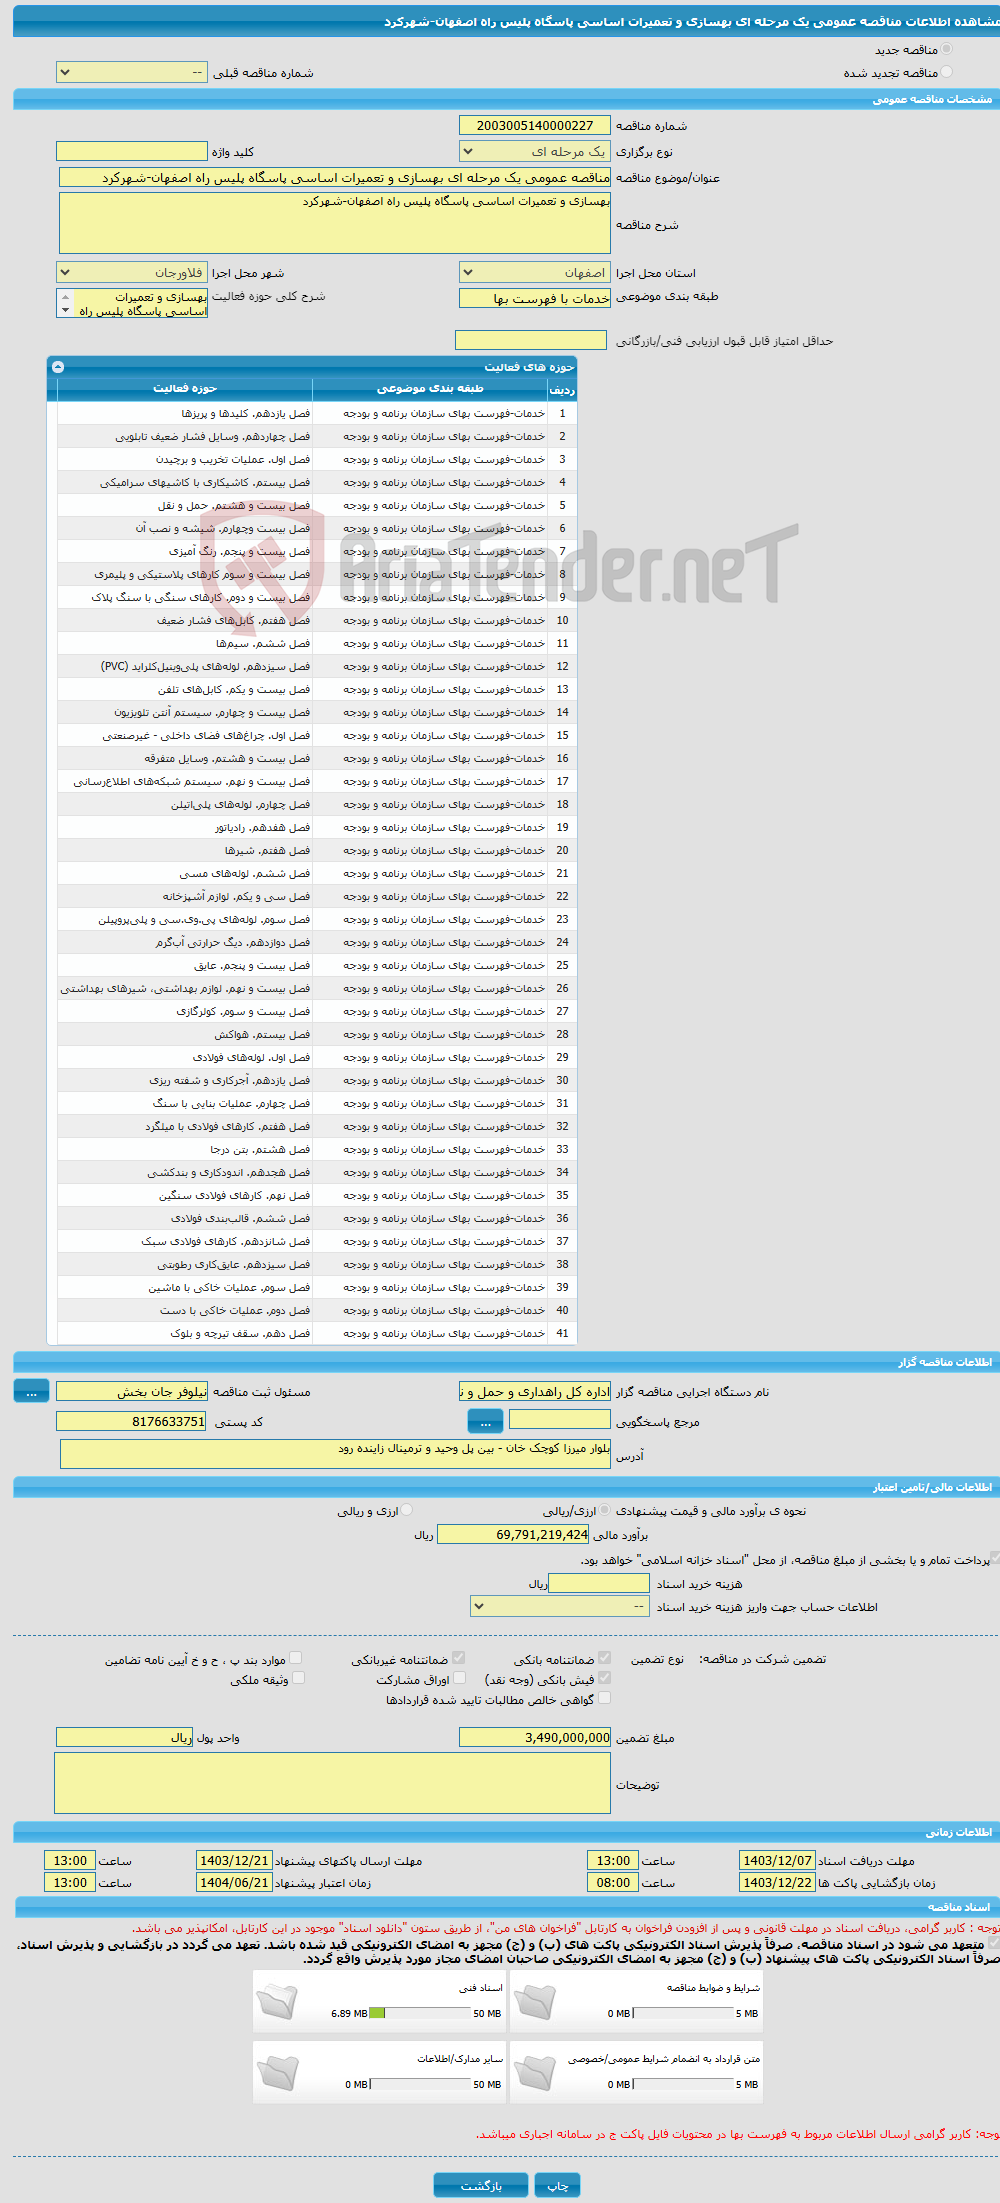Click the زمان بازگشایی پاکت ها date field

(777, 1882)
